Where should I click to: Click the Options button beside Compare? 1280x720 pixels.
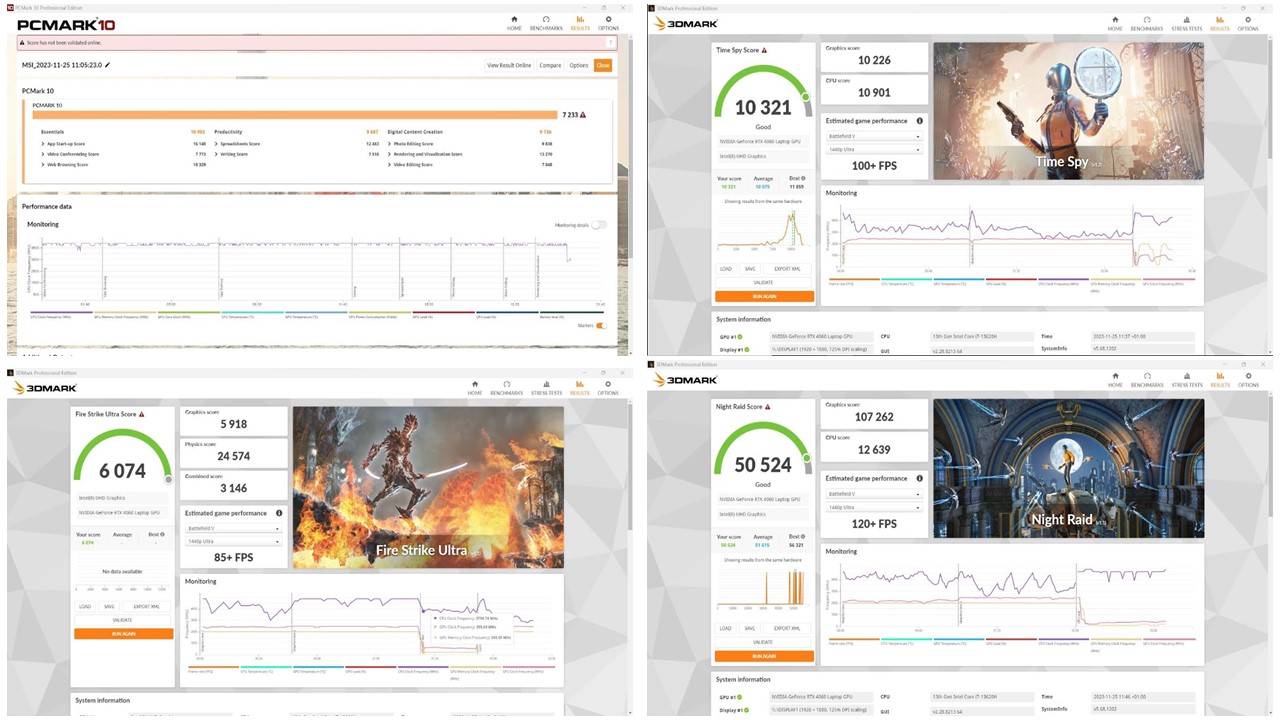(579, 65)
